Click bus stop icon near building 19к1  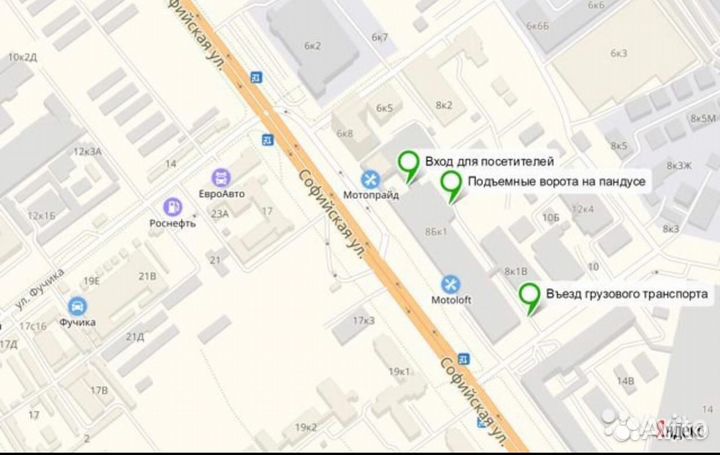click(464, 359)
